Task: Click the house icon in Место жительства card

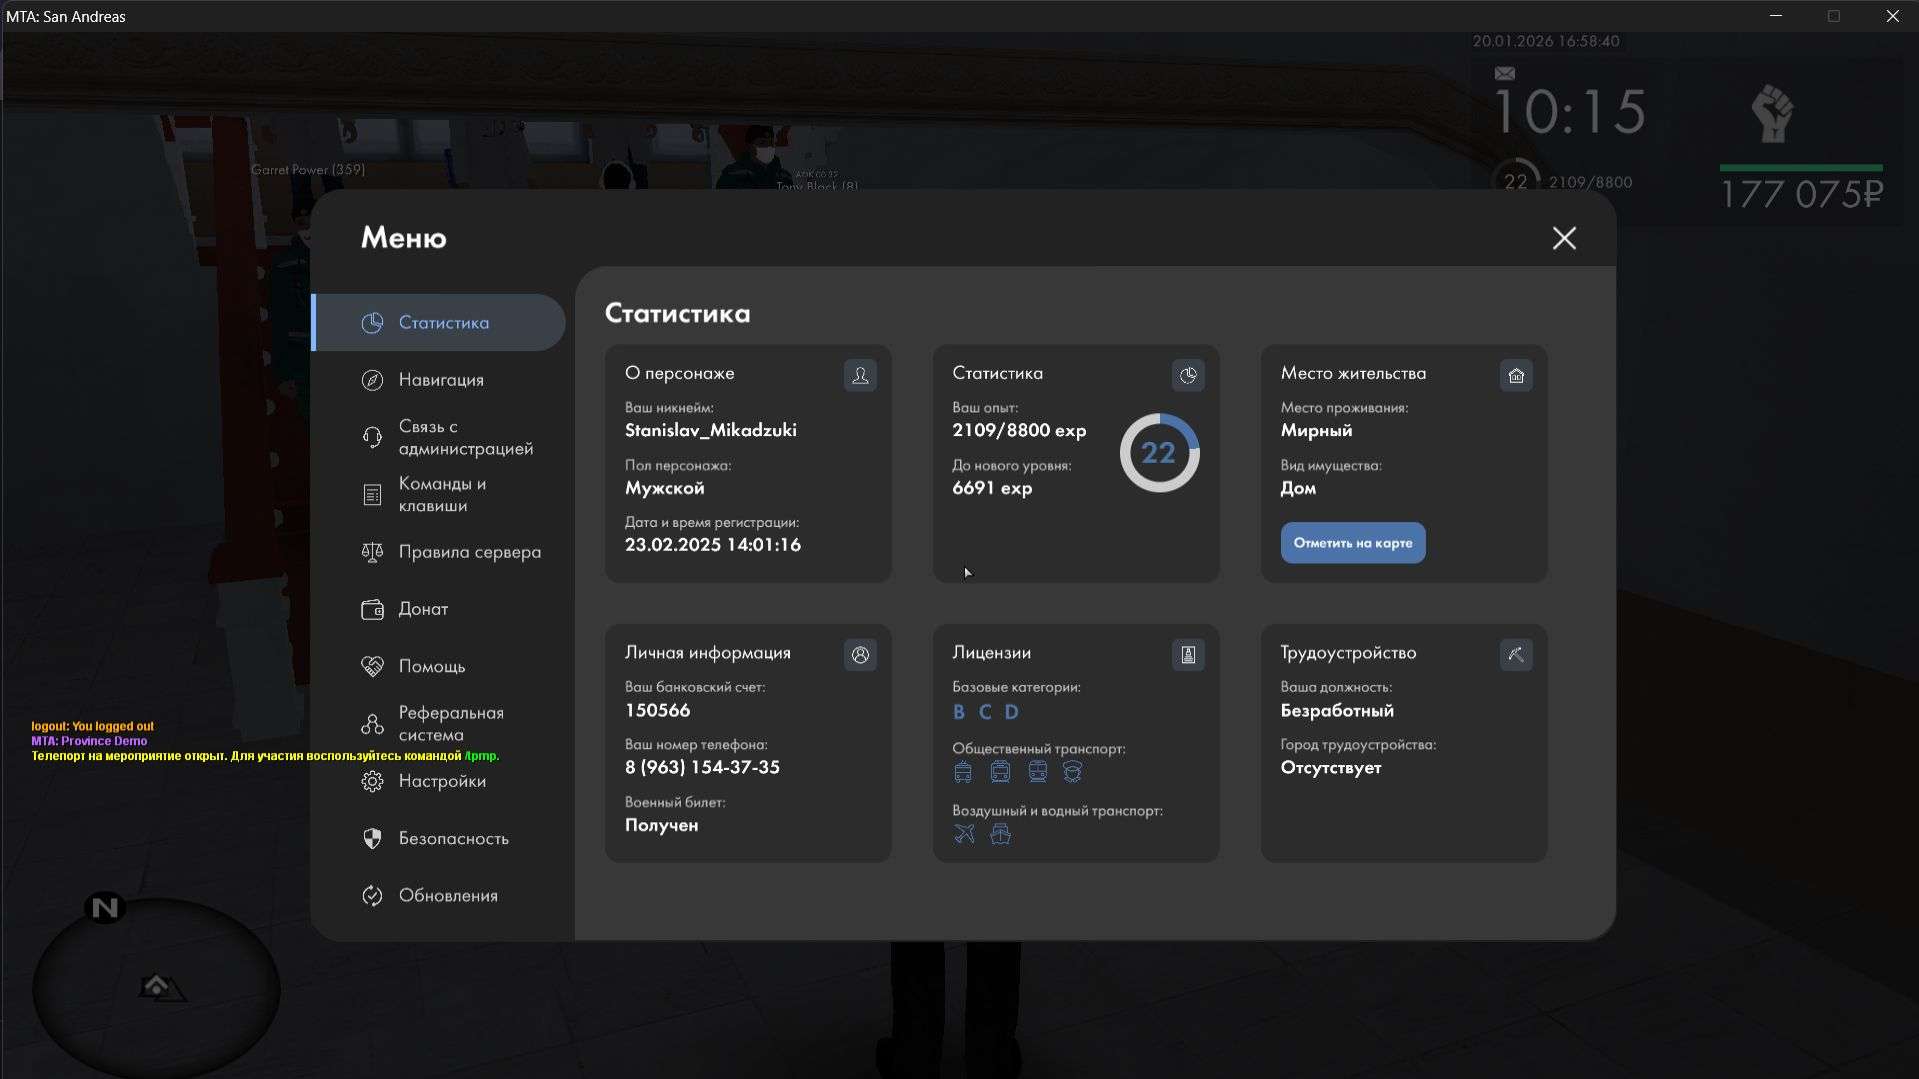Action: pos(1516,375)
